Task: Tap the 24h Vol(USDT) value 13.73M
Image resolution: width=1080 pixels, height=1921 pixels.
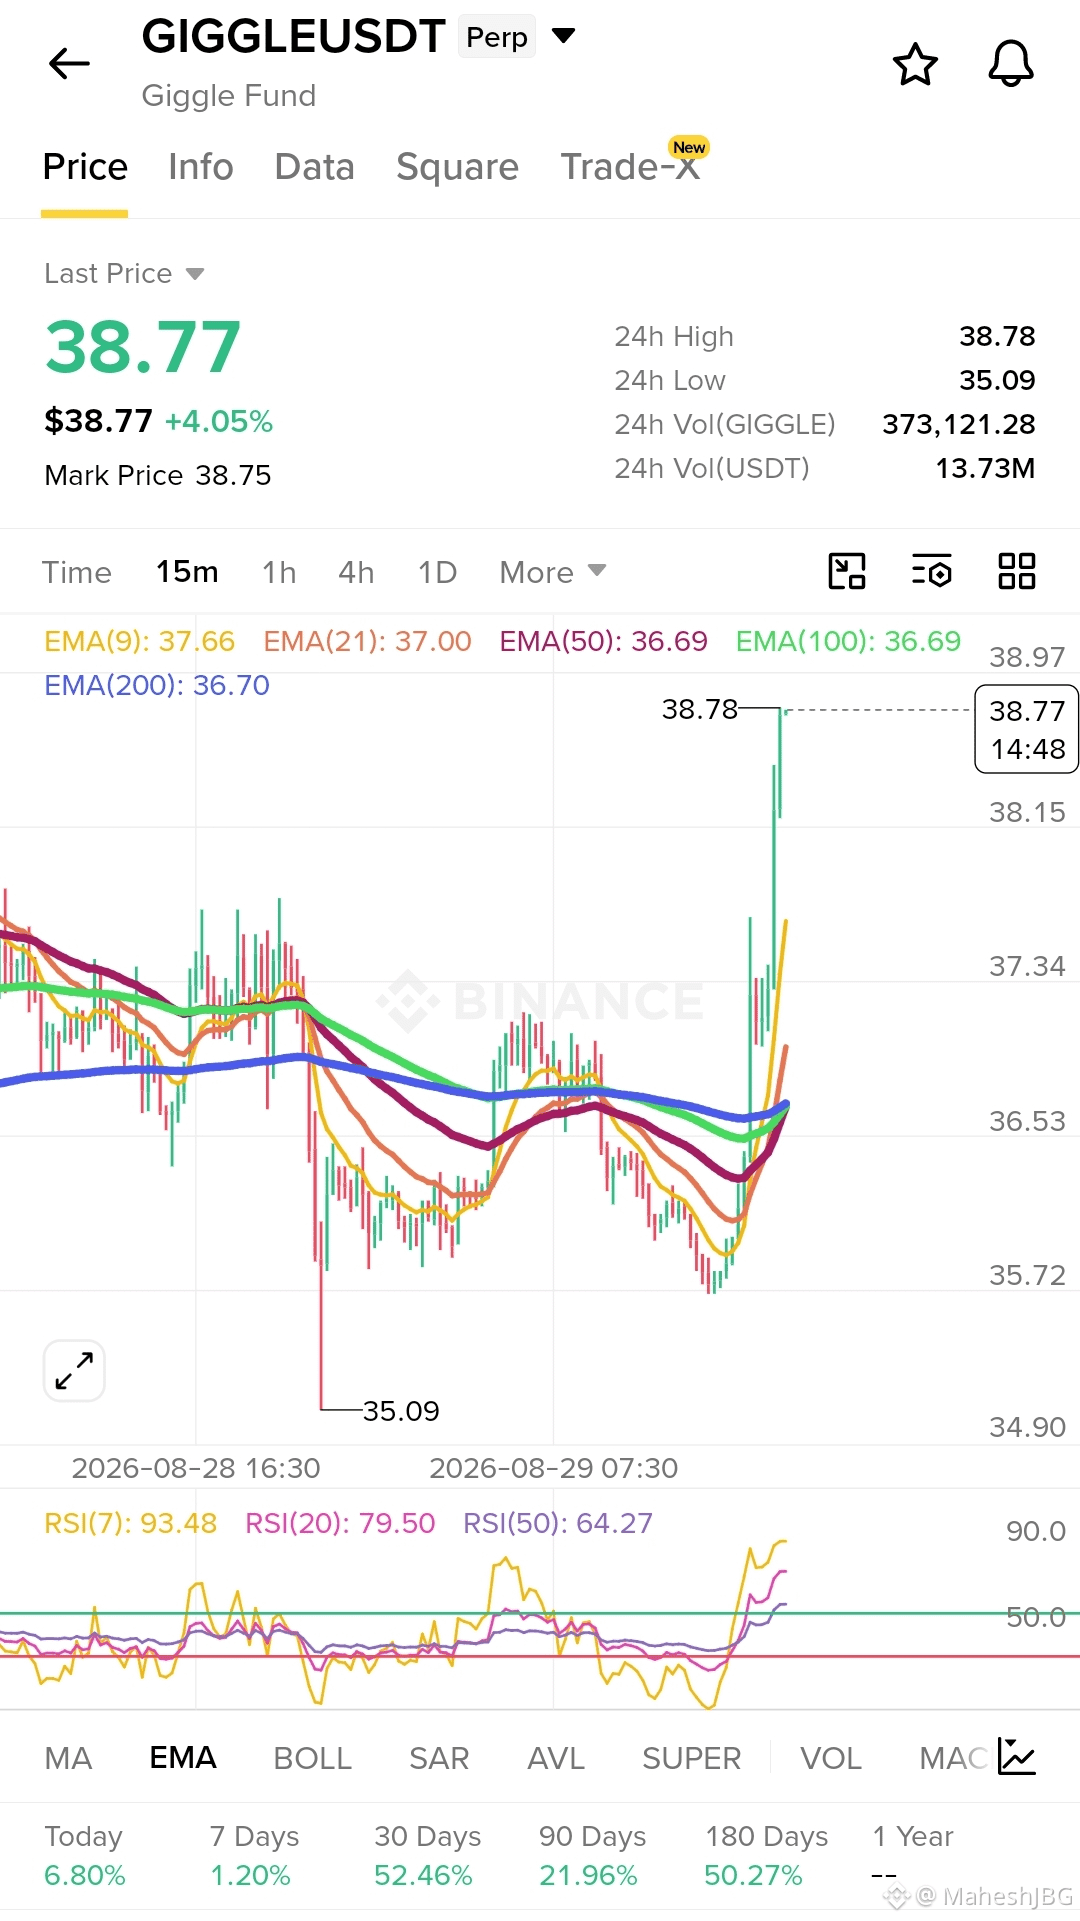Action: pos(985,468)
